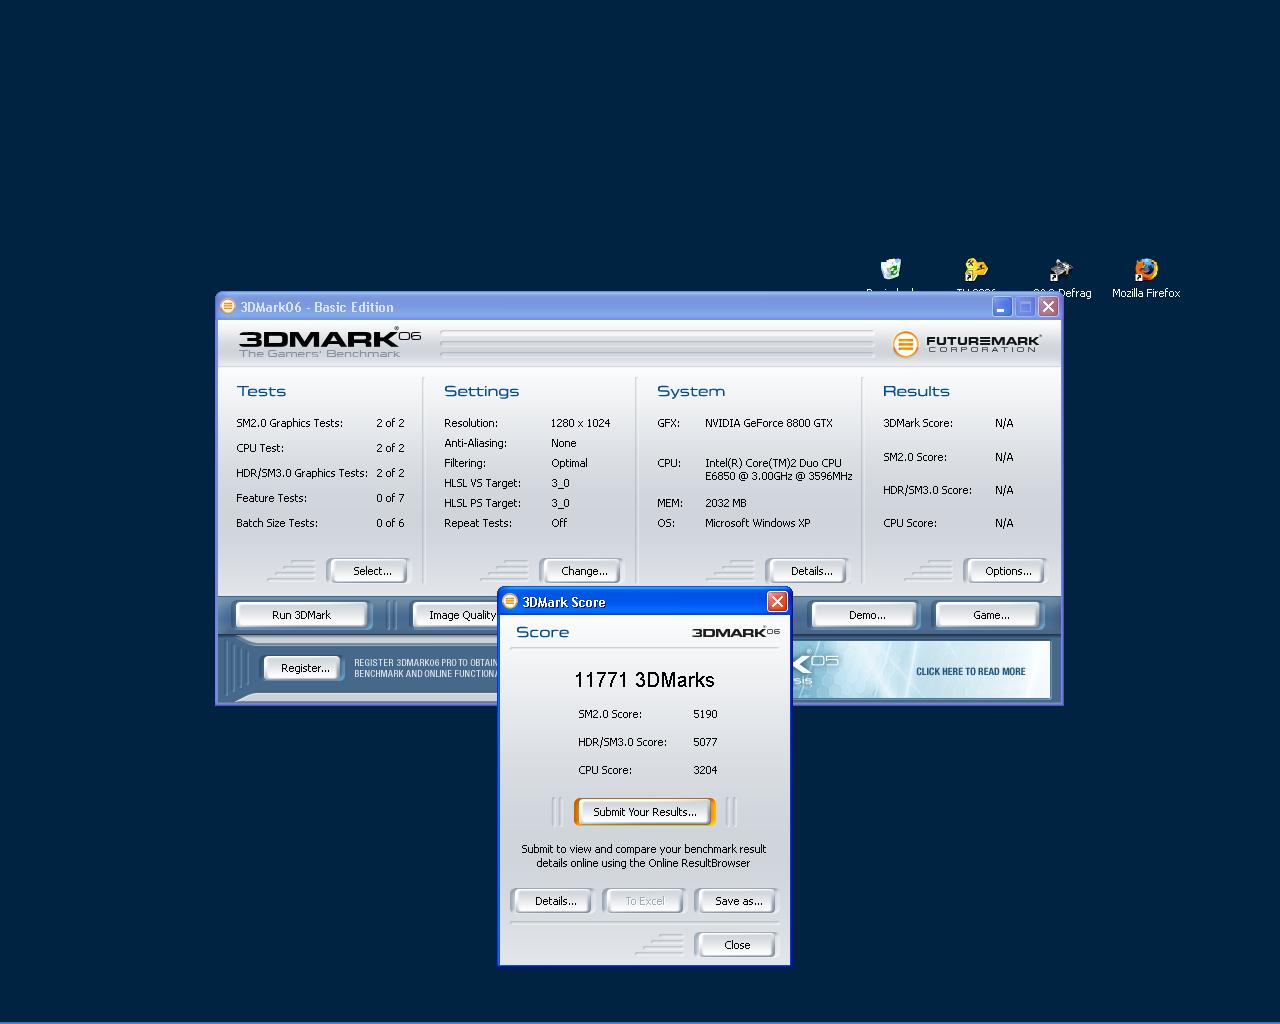Click the Score heading in the dialog

pos(542,632)
